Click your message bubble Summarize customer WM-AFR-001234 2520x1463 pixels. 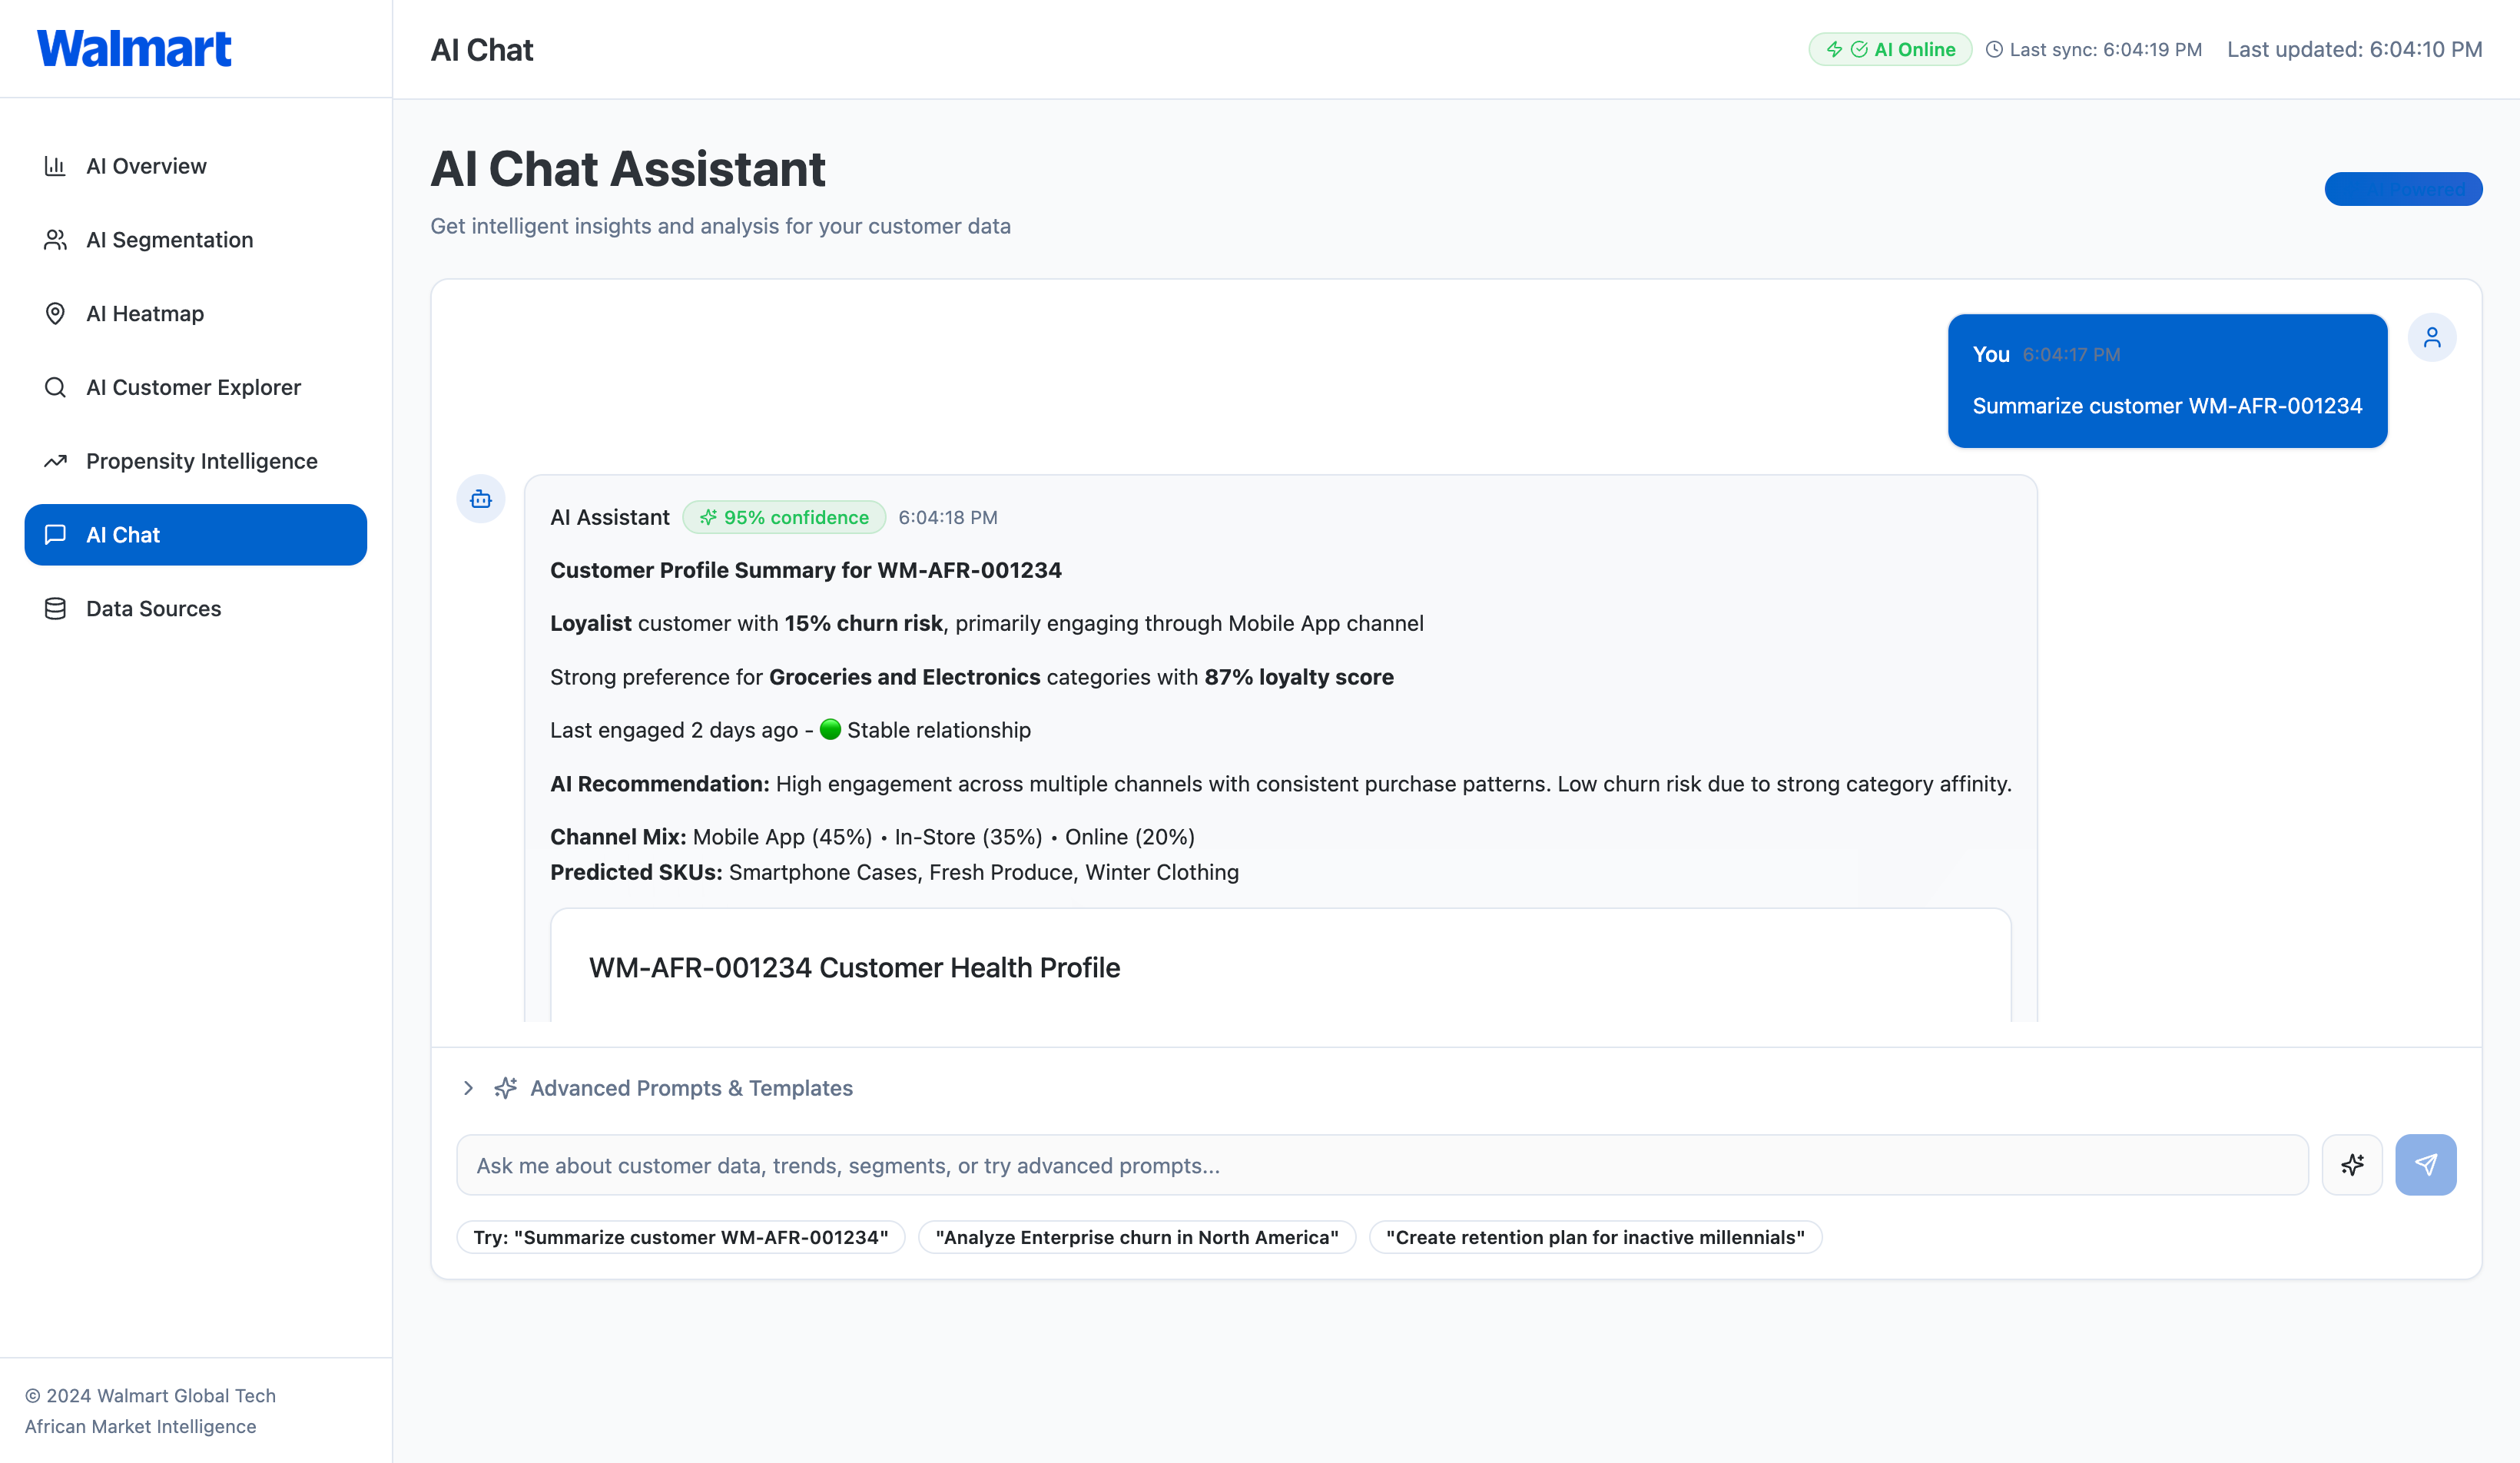pyautogui.click(x=2167, y=381)
